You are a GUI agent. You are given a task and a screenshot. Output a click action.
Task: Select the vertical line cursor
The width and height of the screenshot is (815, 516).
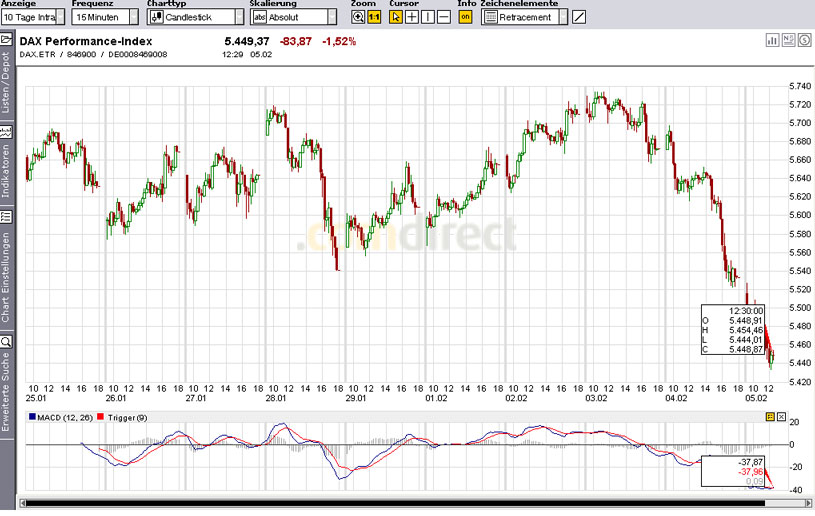coord(427,17)
